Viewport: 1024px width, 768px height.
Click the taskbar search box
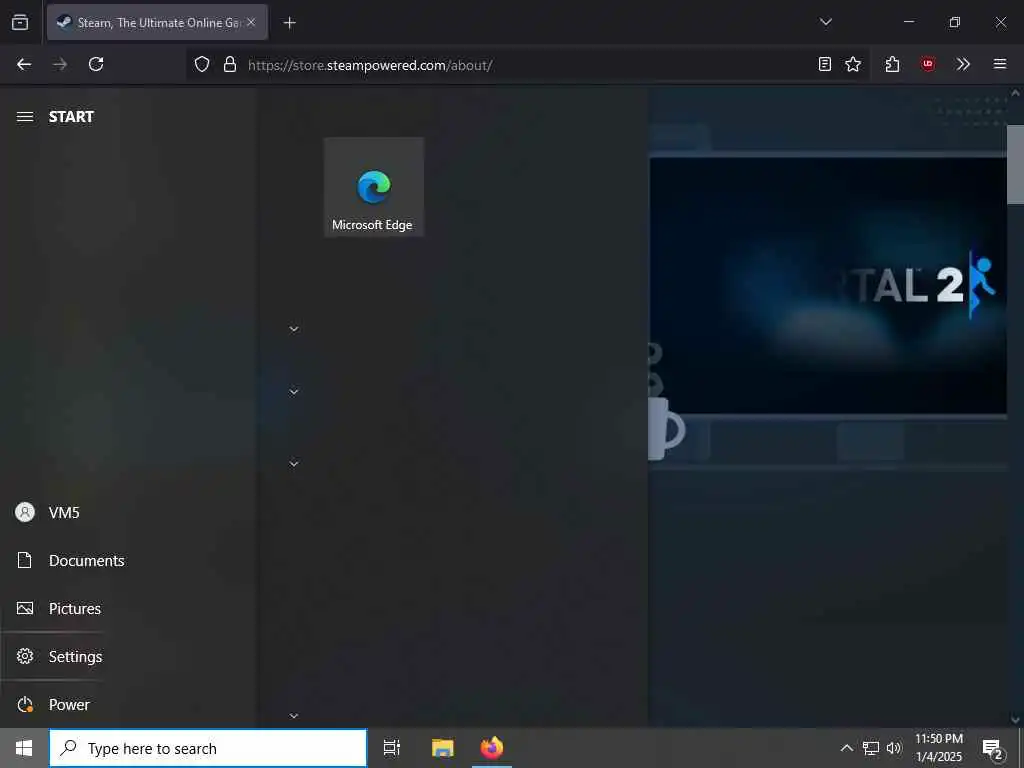click(208, 748)
